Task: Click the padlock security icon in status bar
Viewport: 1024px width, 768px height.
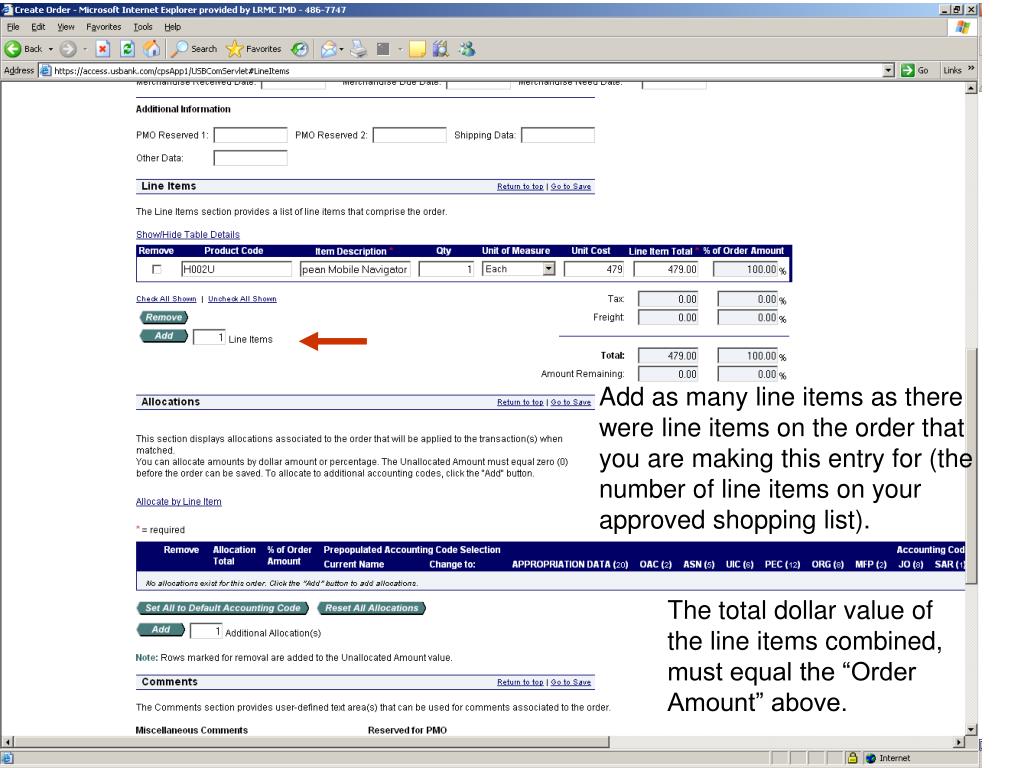Action: pos(852,758)
